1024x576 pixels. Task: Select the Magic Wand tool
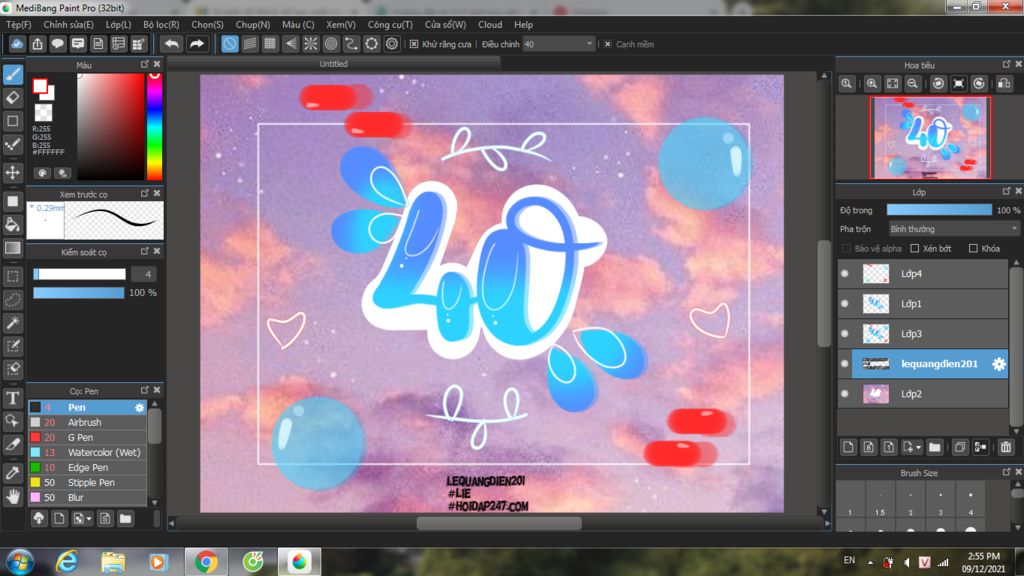(12, 323)
